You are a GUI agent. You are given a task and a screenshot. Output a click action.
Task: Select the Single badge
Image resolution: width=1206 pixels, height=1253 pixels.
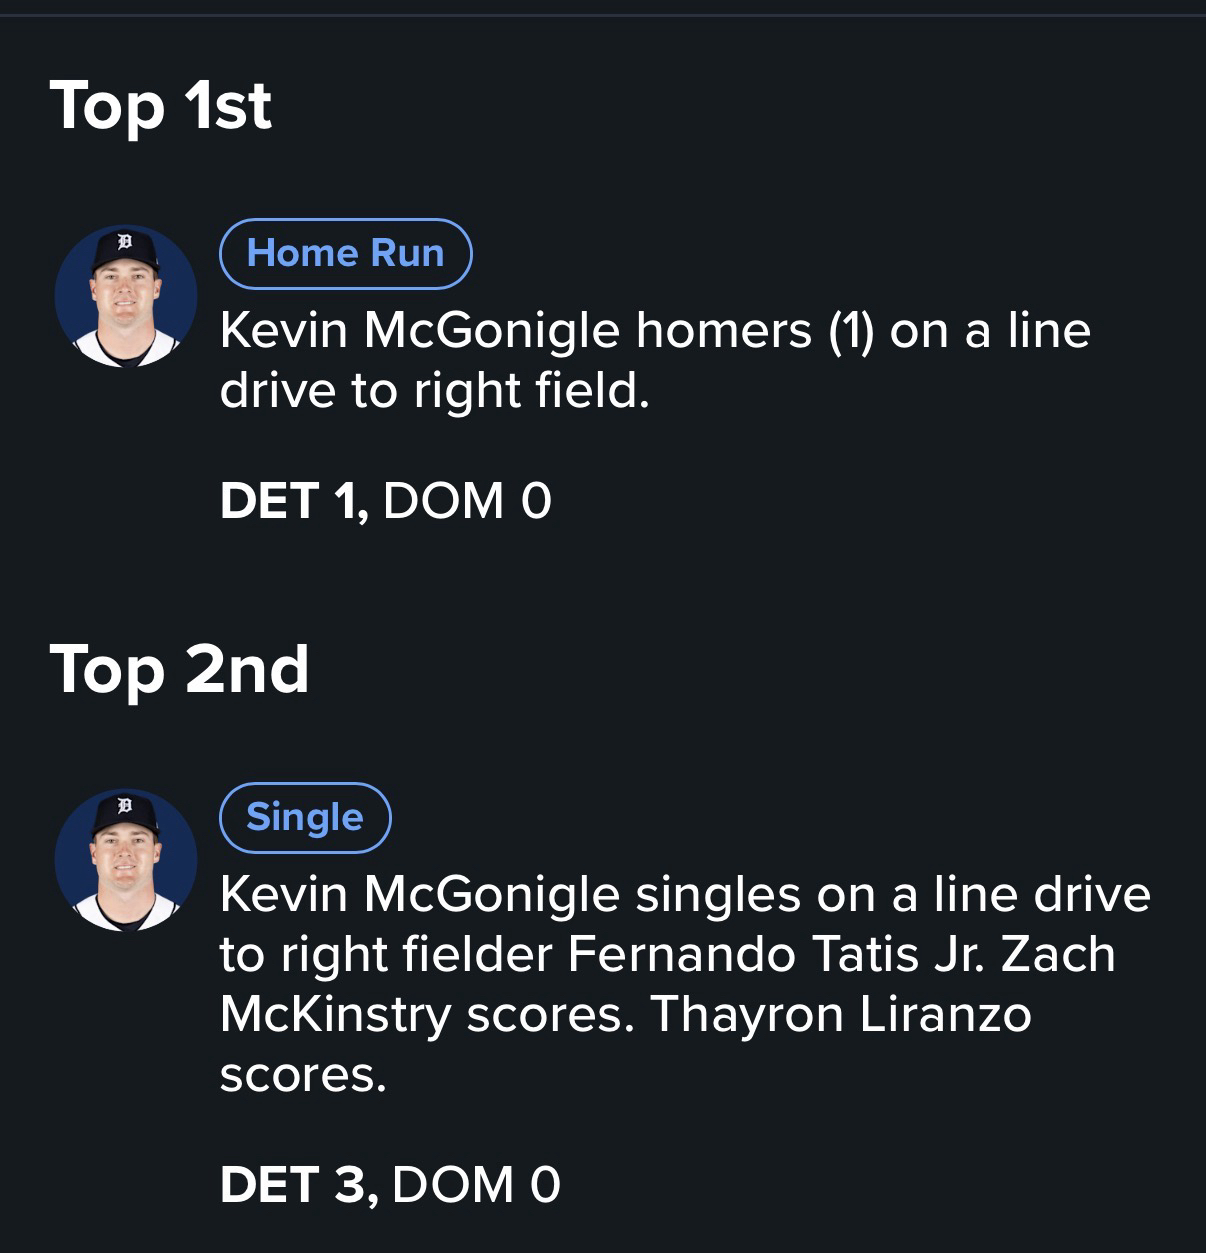coord(304,817)
